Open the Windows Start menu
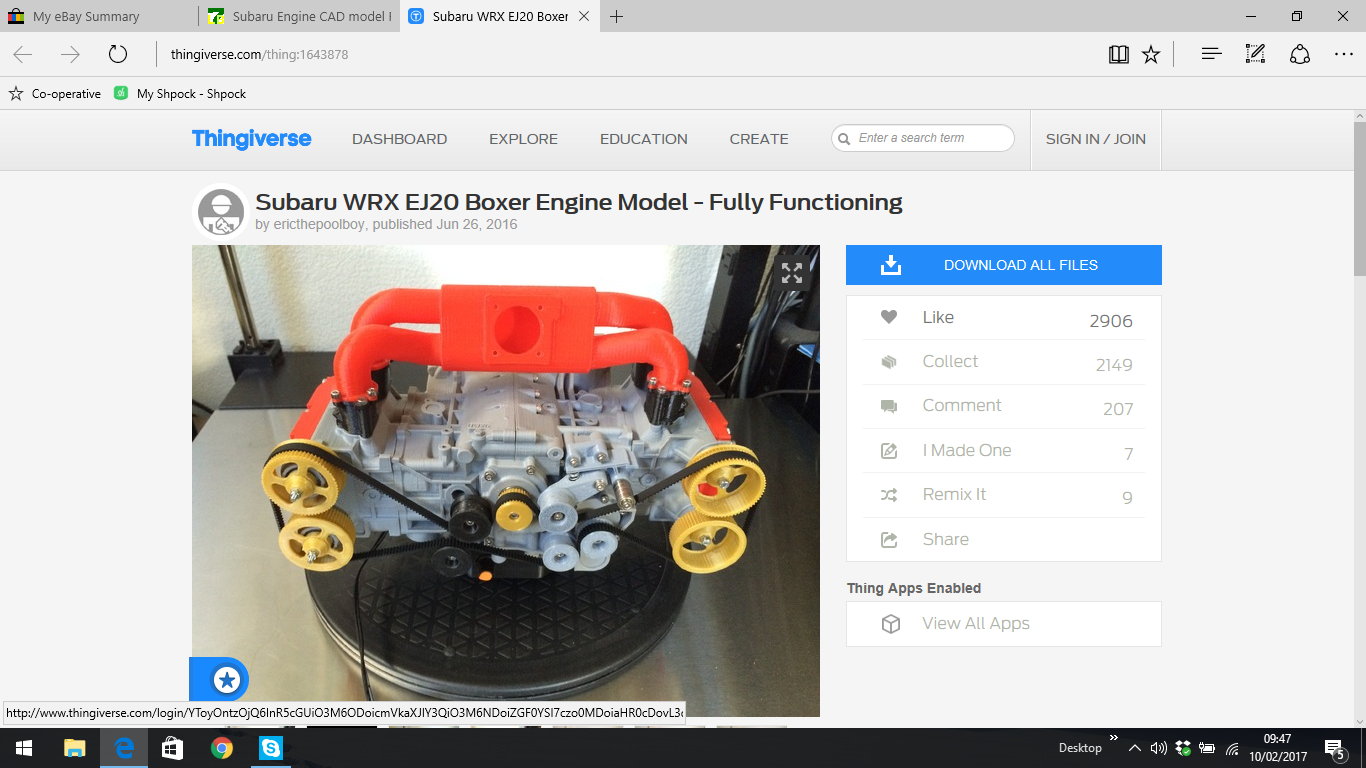Screen dimensions: 1366x768 (x=24, y=748)
